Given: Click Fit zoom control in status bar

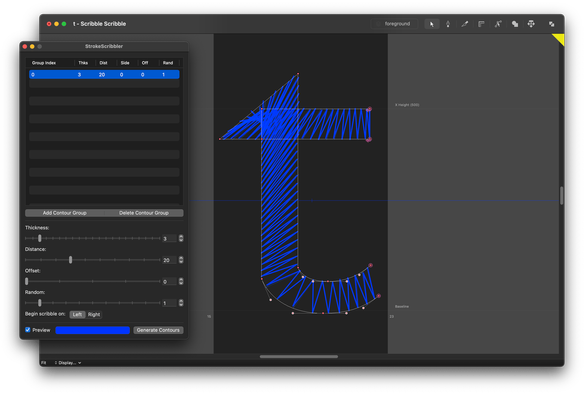Looking at the screenshot, I should pyautogui.click(x=44, y=363).
